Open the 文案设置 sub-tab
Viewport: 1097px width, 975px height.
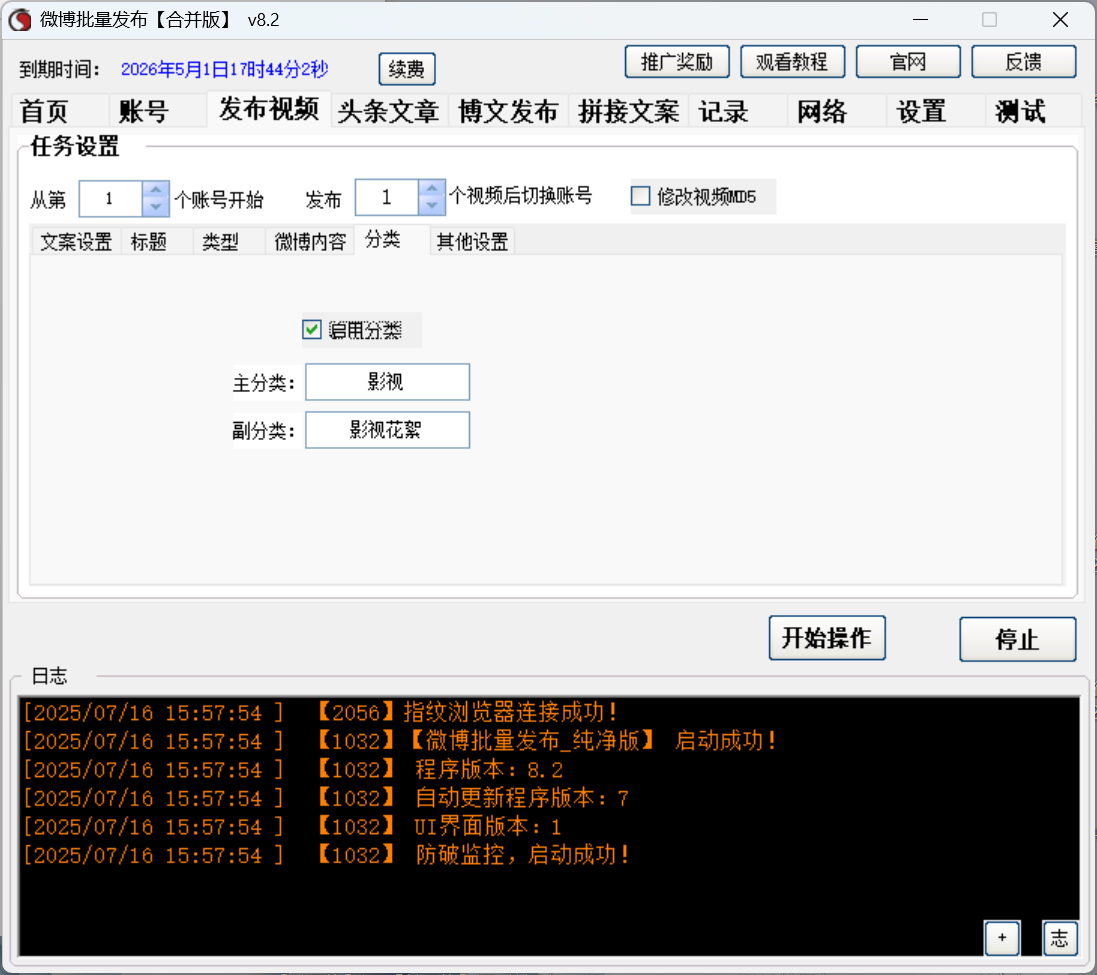click(x=76, y=242)
